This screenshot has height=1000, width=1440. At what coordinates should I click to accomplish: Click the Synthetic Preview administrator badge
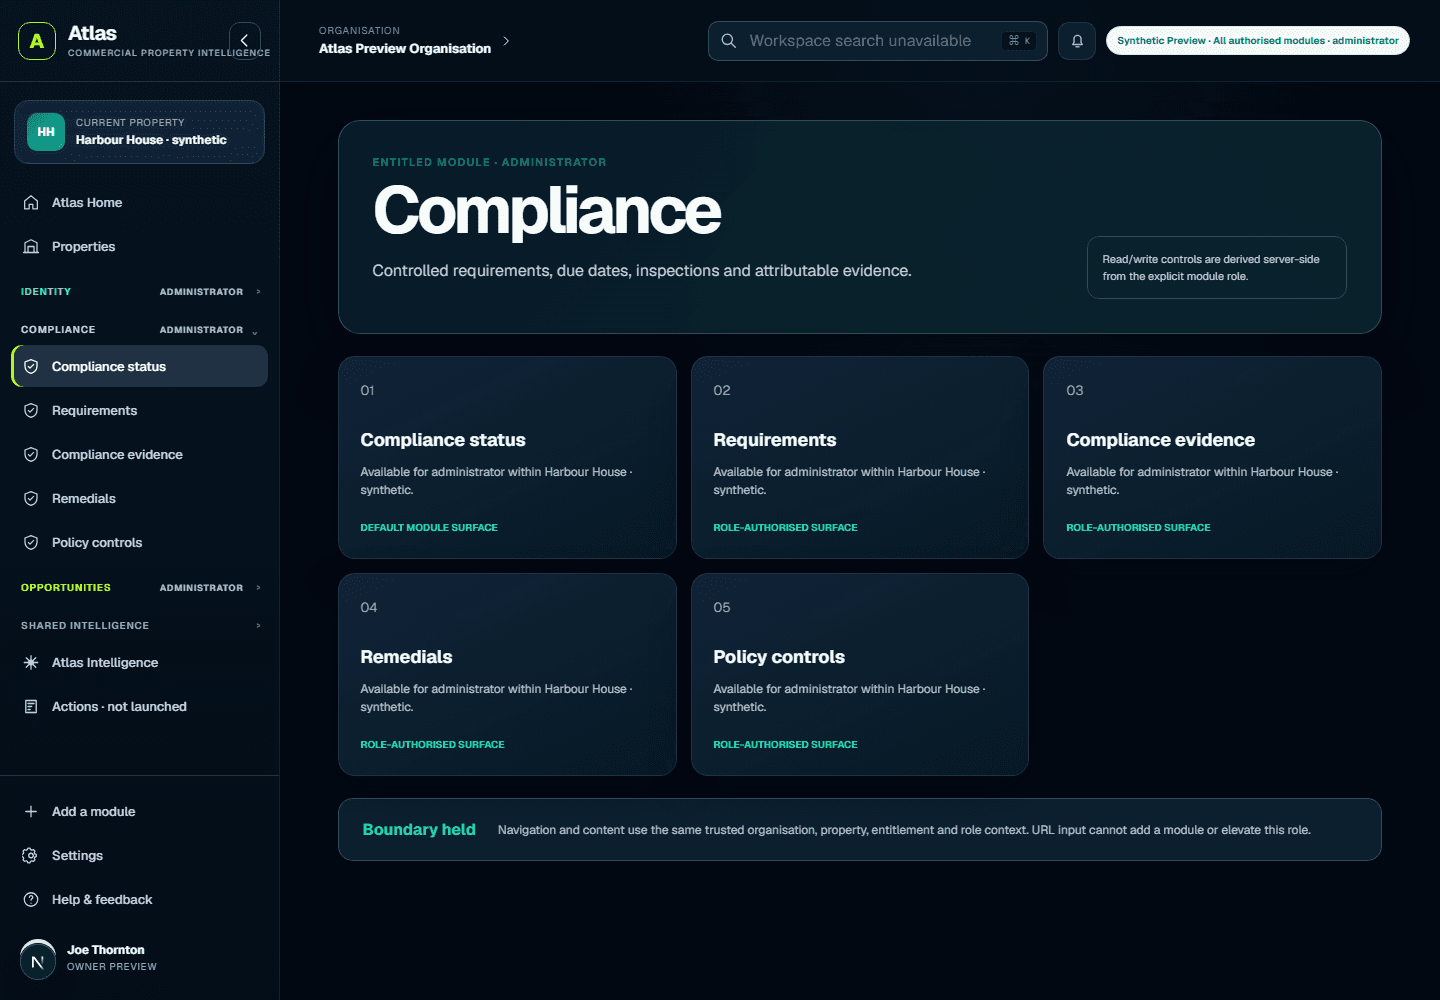click(1258, 41)
